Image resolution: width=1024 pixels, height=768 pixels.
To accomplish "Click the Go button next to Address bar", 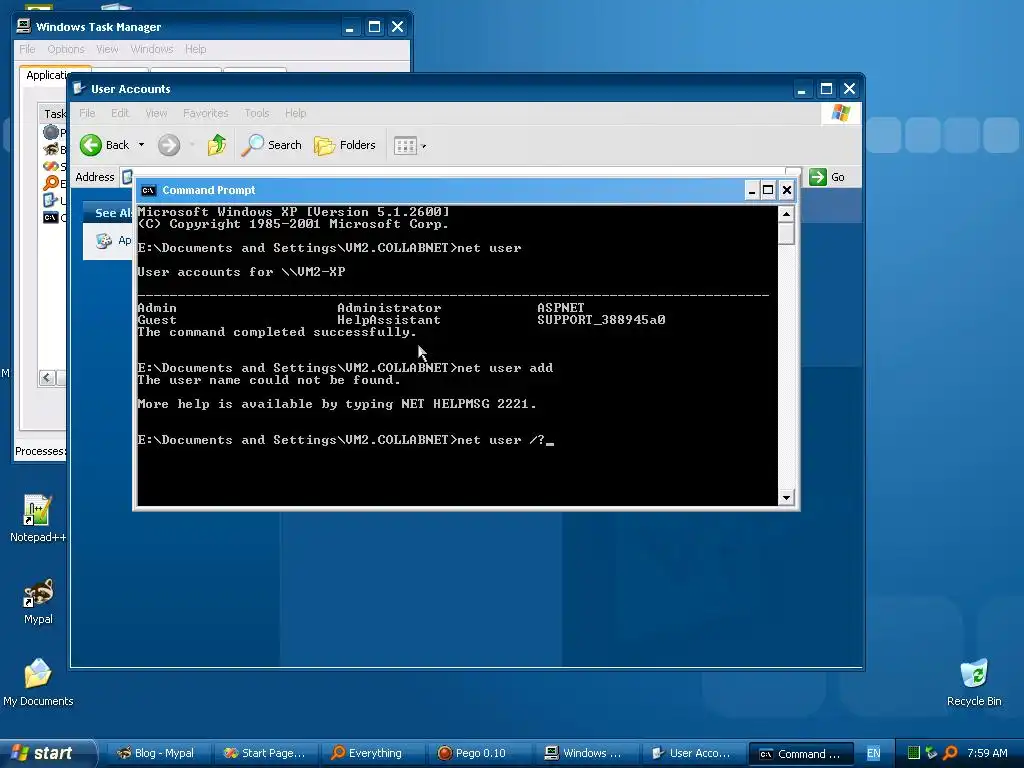I will [x=827, y=177].
